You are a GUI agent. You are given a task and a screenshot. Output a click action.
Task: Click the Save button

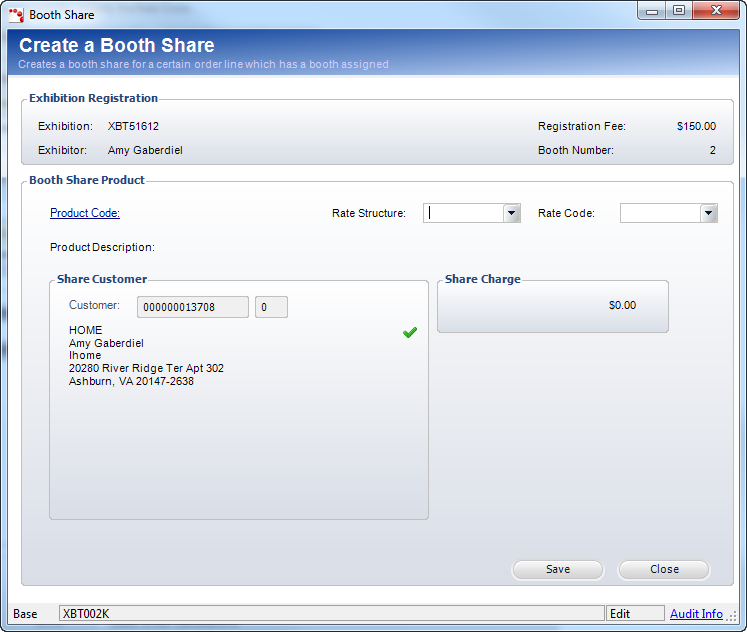(x=558, y=569)
